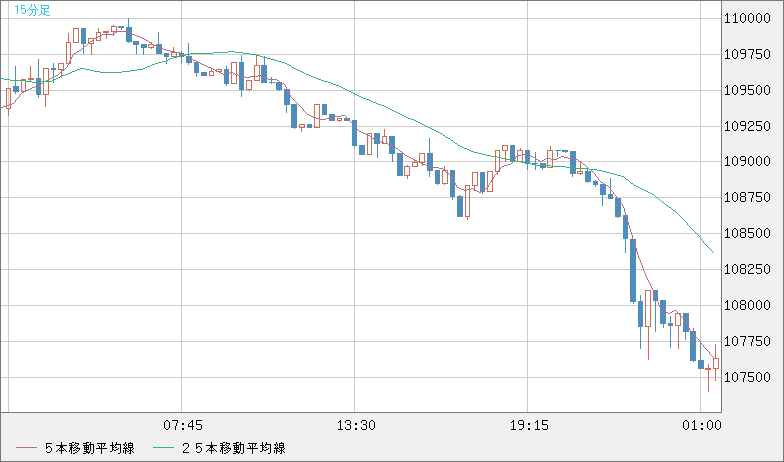Click the 07:45 time axis label

pyautogui.click(x=182, y=426)
